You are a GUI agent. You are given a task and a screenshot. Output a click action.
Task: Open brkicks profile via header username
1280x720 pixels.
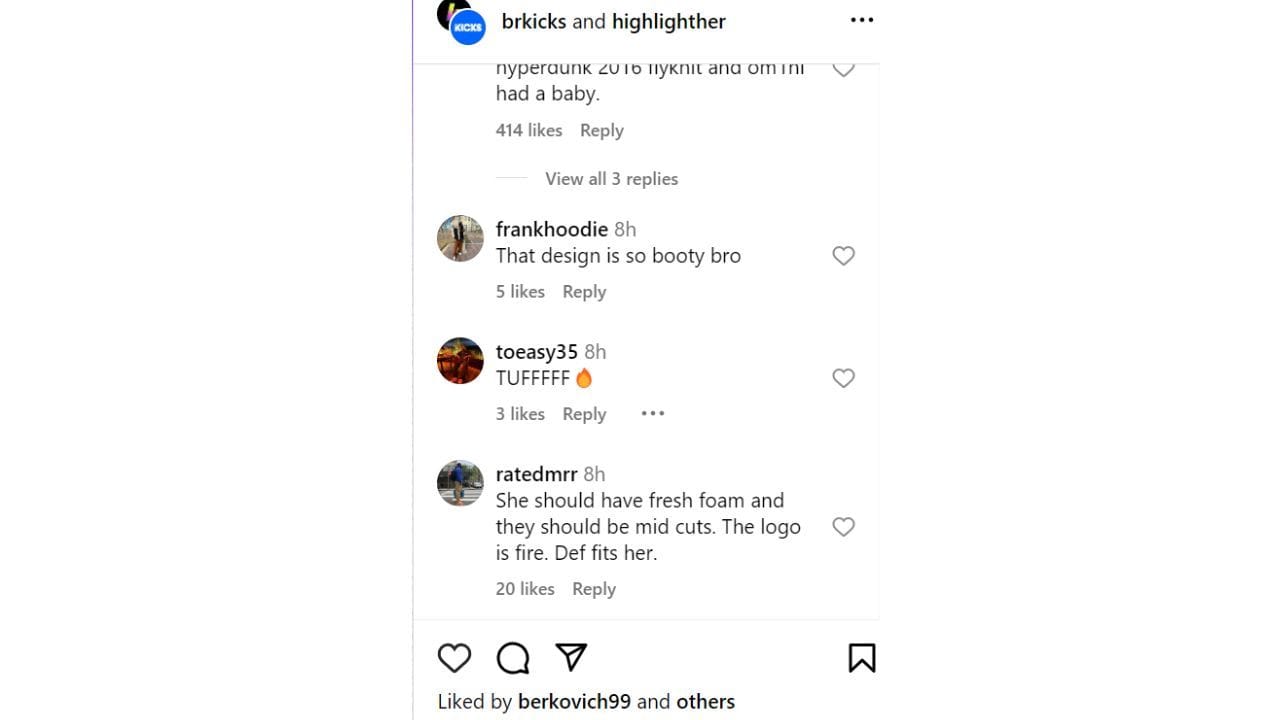533,21
